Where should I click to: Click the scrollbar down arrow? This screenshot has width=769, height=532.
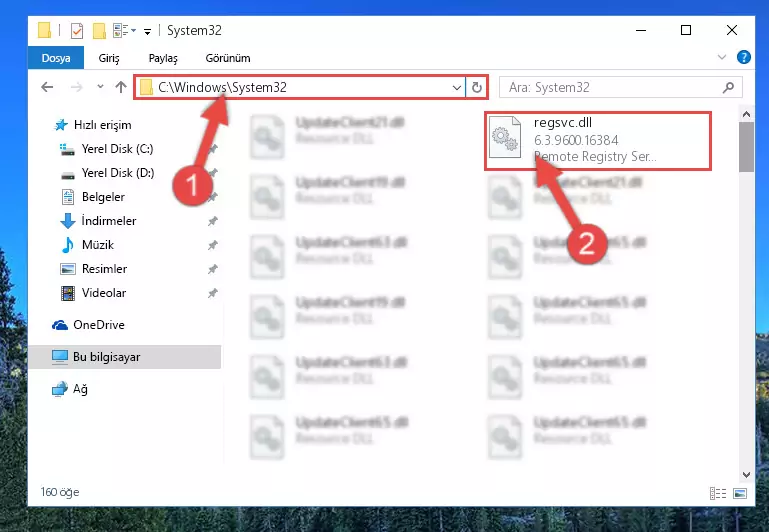746,475
